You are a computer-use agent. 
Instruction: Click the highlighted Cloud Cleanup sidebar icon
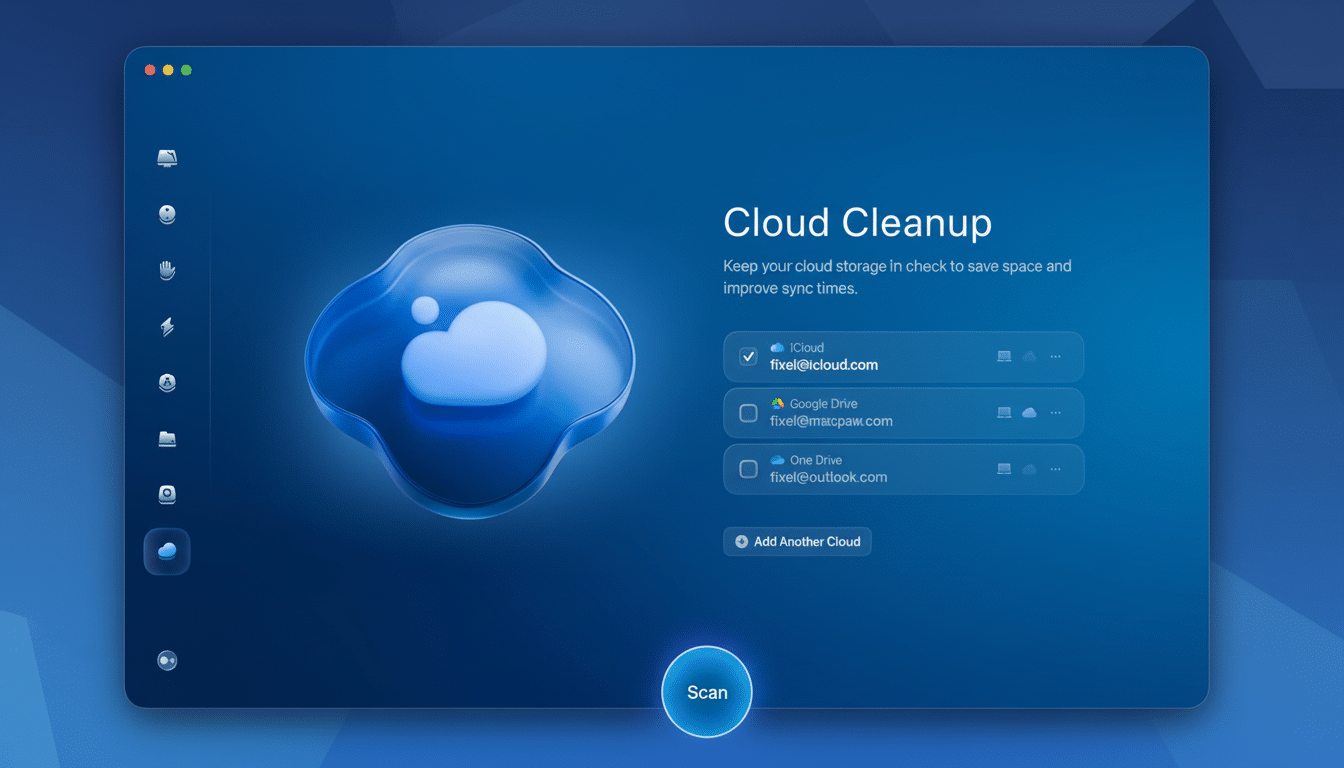167,551
